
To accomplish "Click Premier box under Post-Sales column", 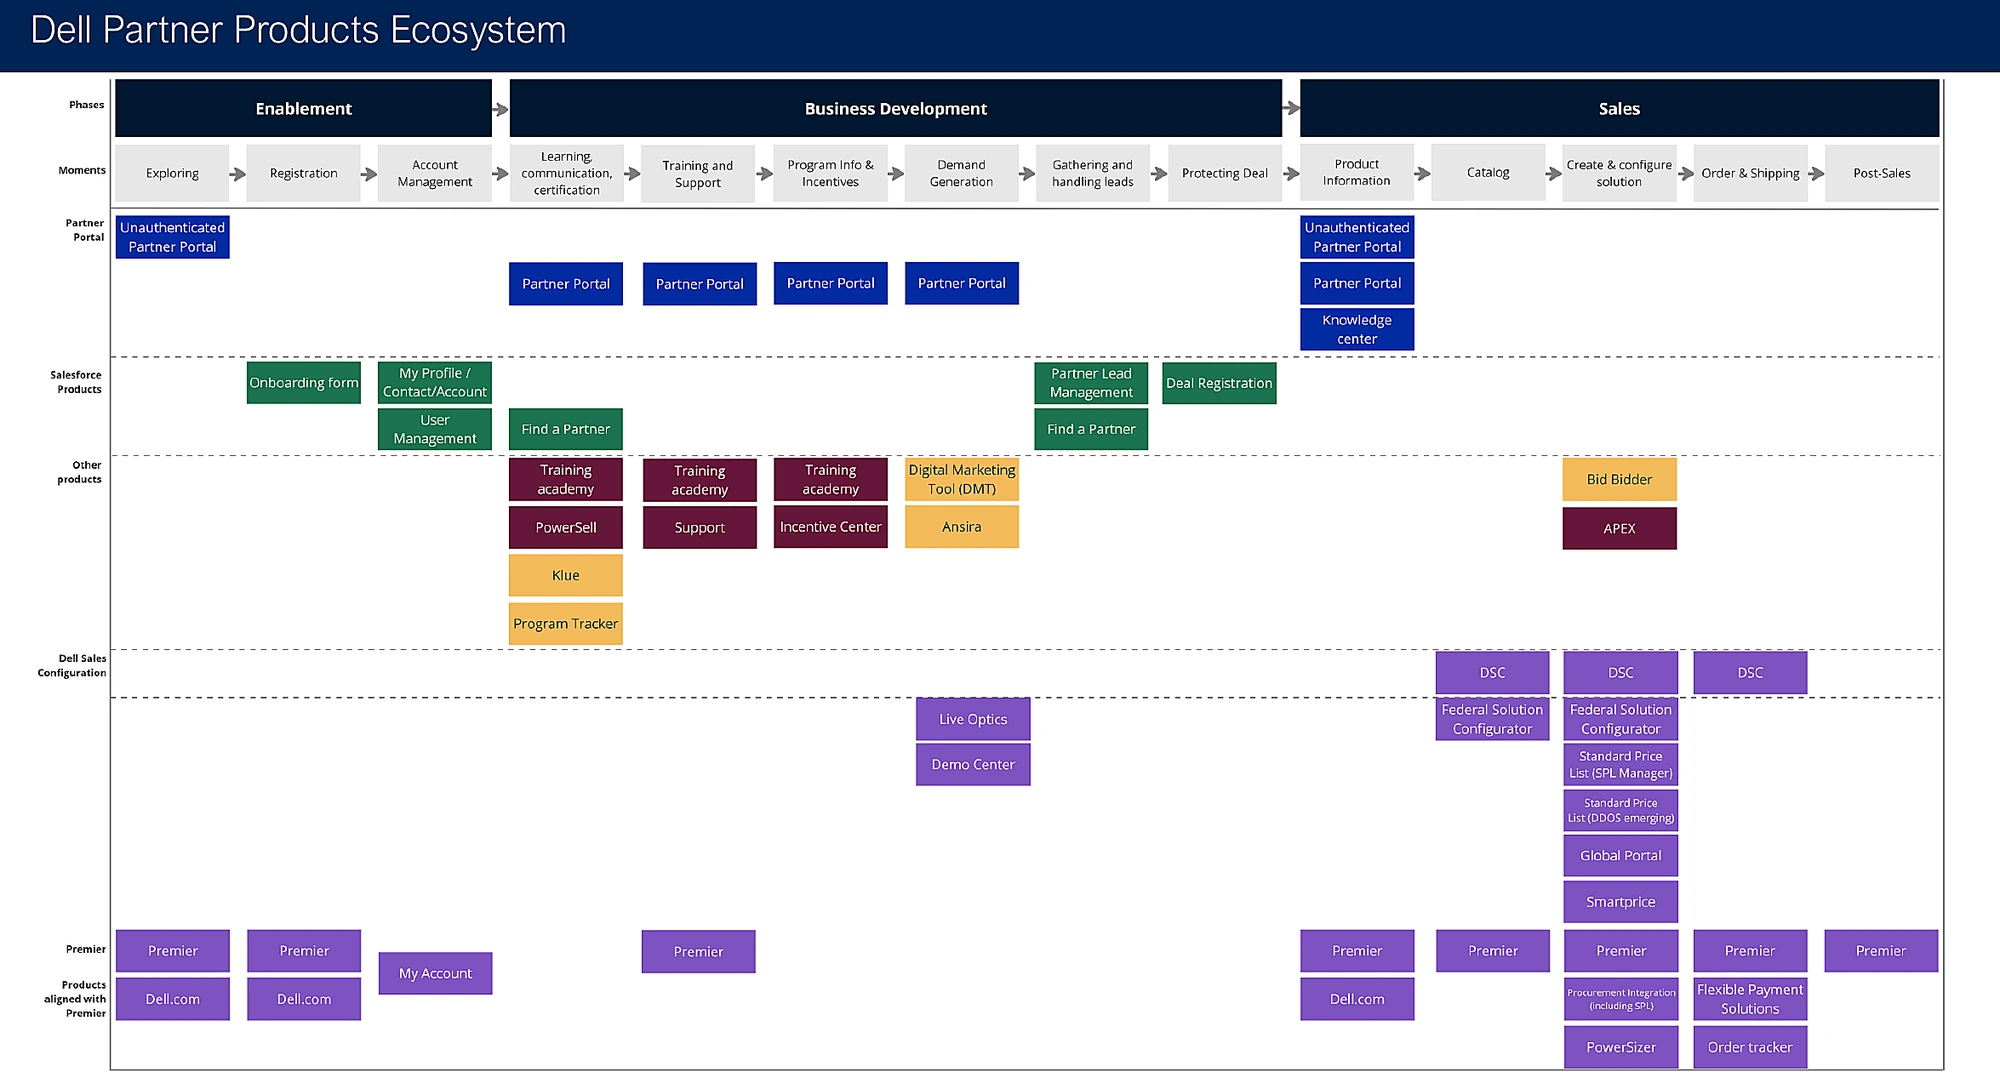I will point(1881,951).
